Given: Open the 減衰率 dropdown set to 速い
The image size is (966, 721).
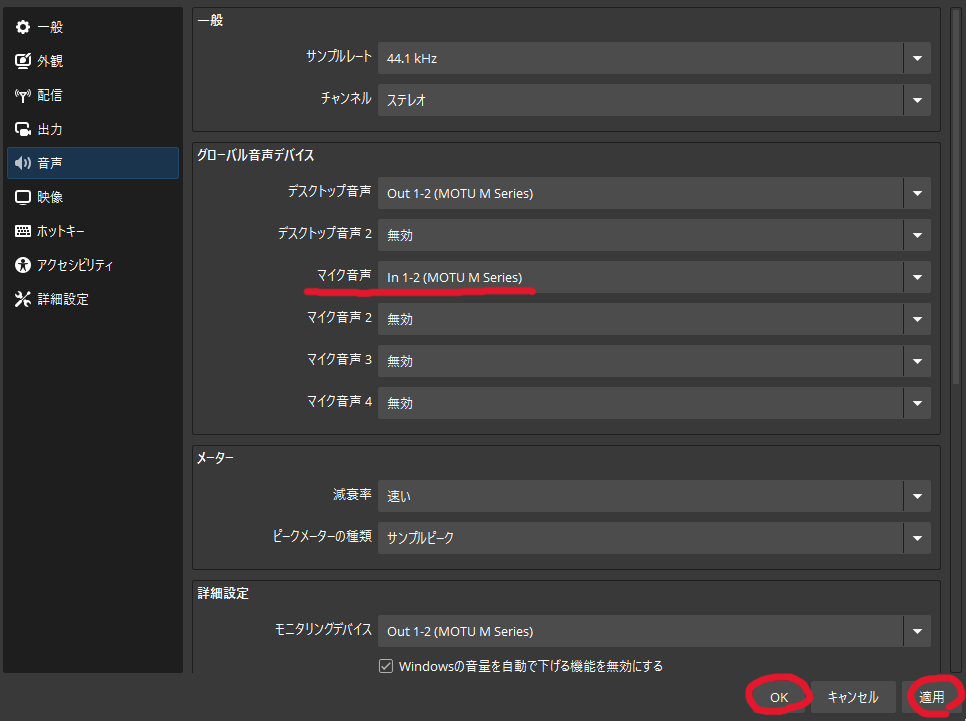Looking at the screenshot, I should click(x=654, y=496).
